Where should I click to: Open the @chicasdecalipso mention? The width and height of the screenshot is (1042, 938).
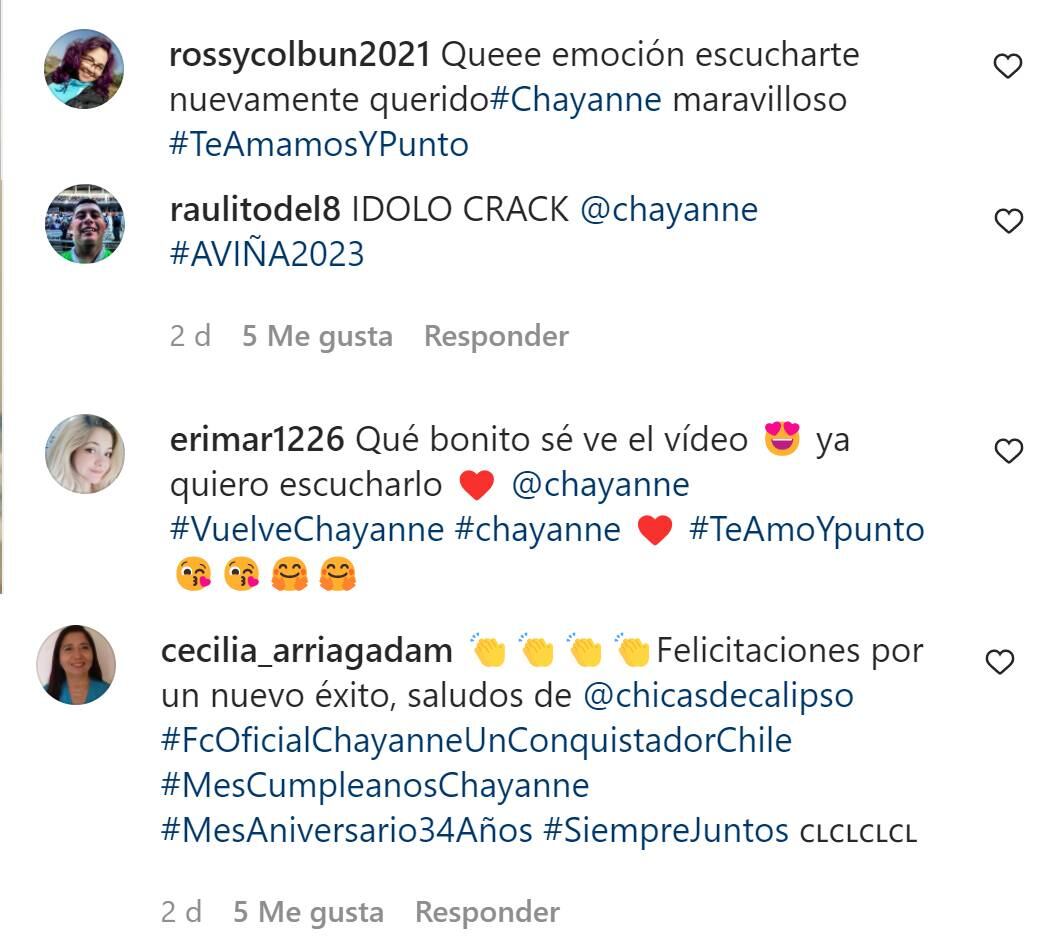718,696
